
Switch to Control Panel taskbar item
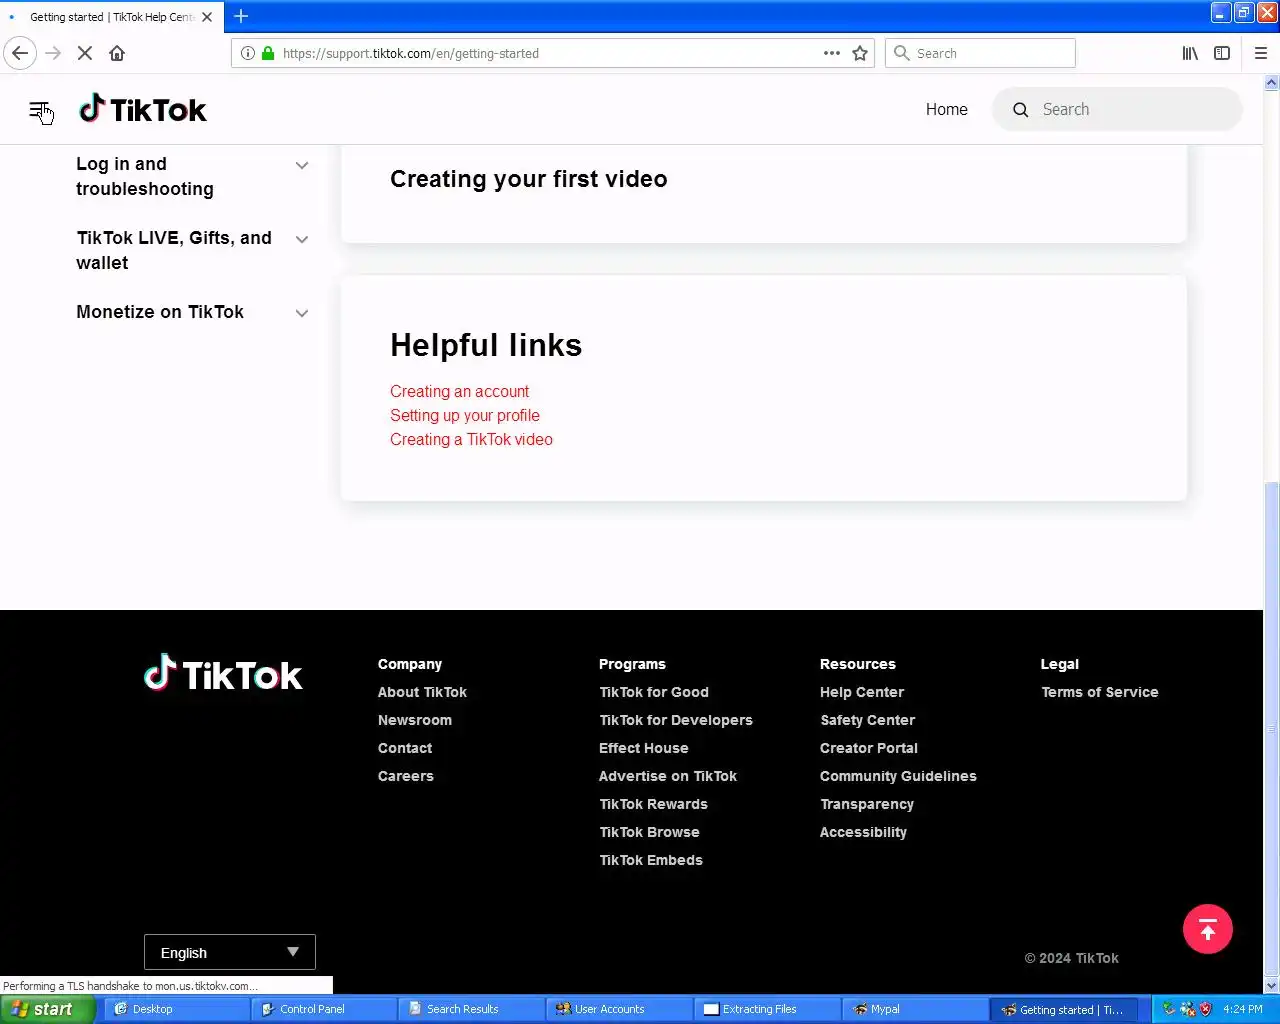[322, 1009]
